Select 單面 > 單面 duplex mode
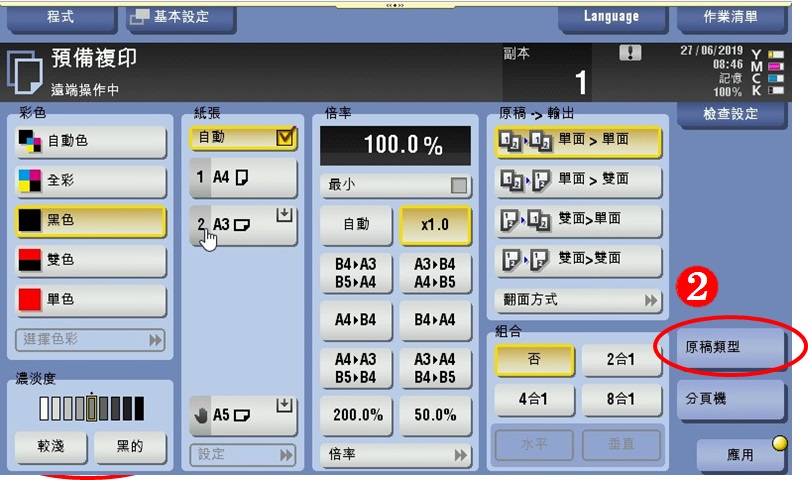Viewport: 808px width, 480px height. 578,141
